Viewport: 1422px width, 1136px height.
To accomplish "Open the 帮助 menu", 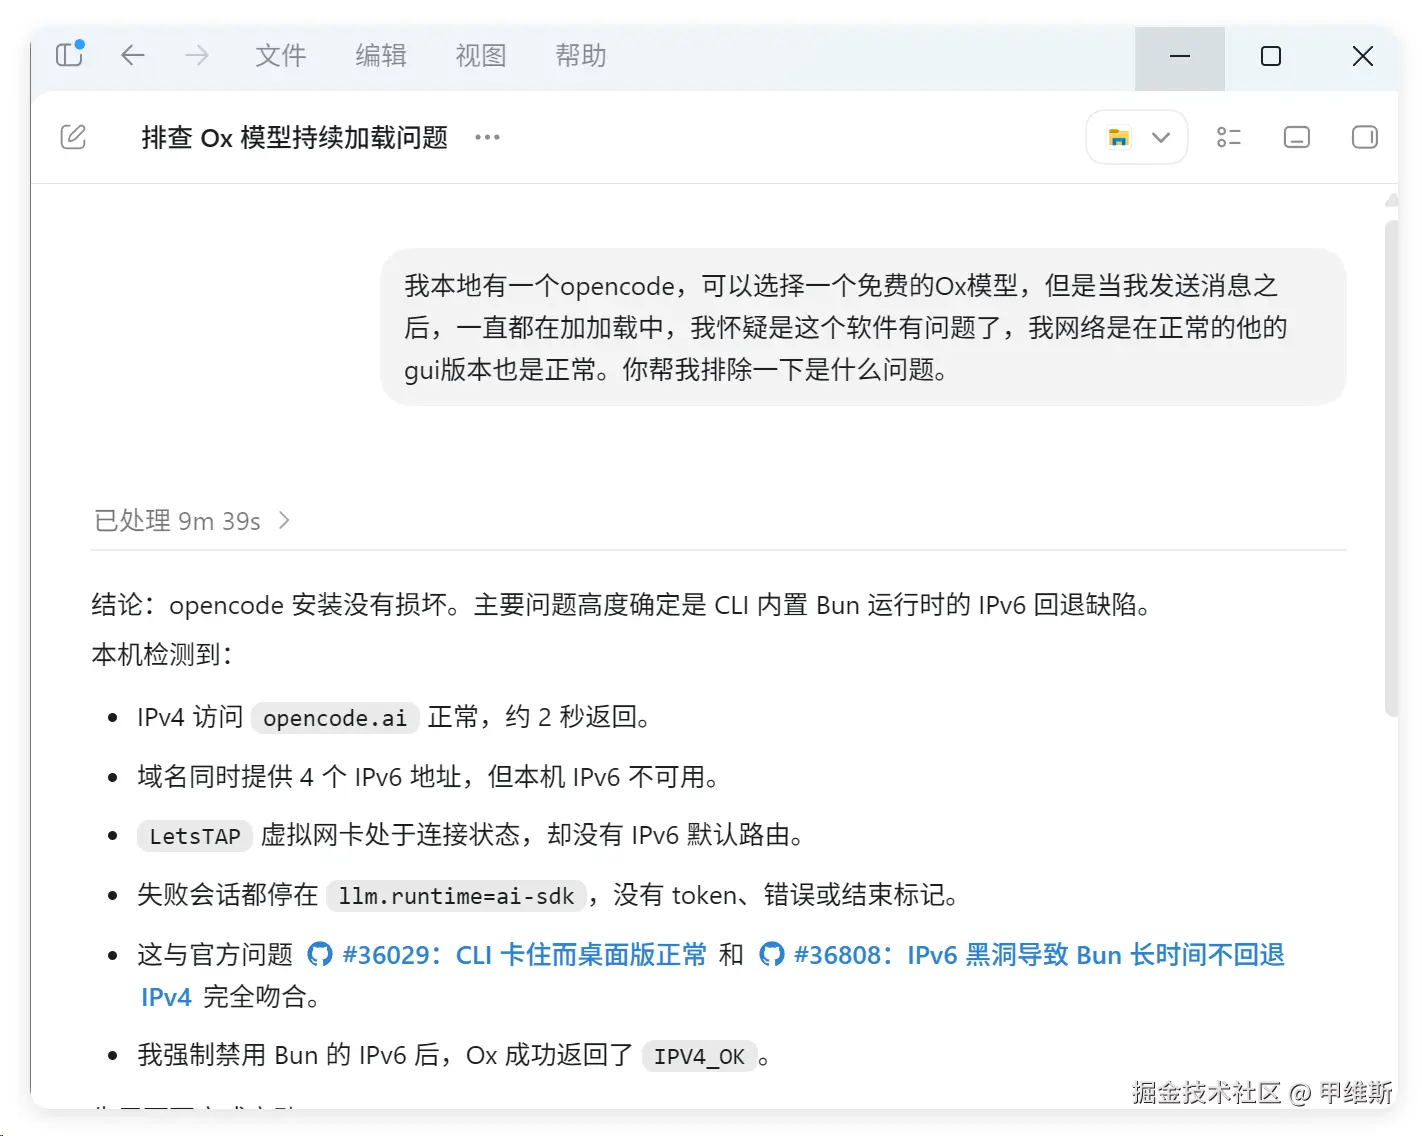I will [581, 55].
